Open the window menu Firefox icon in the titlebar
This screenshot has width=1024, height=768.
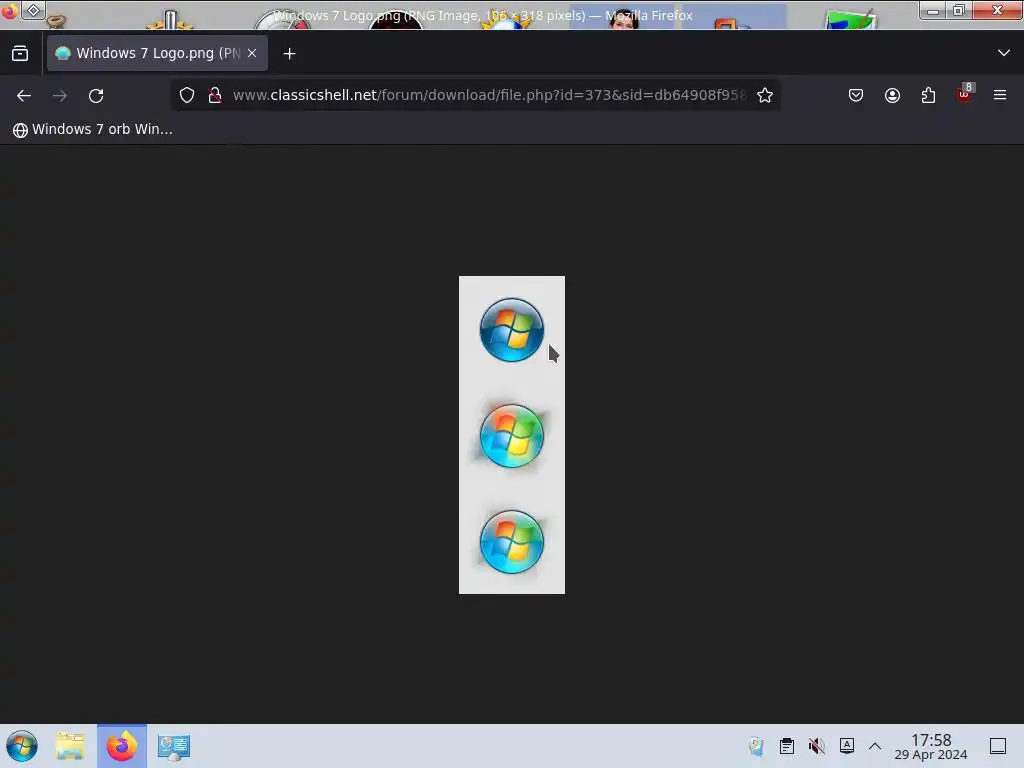click(10, 10)
